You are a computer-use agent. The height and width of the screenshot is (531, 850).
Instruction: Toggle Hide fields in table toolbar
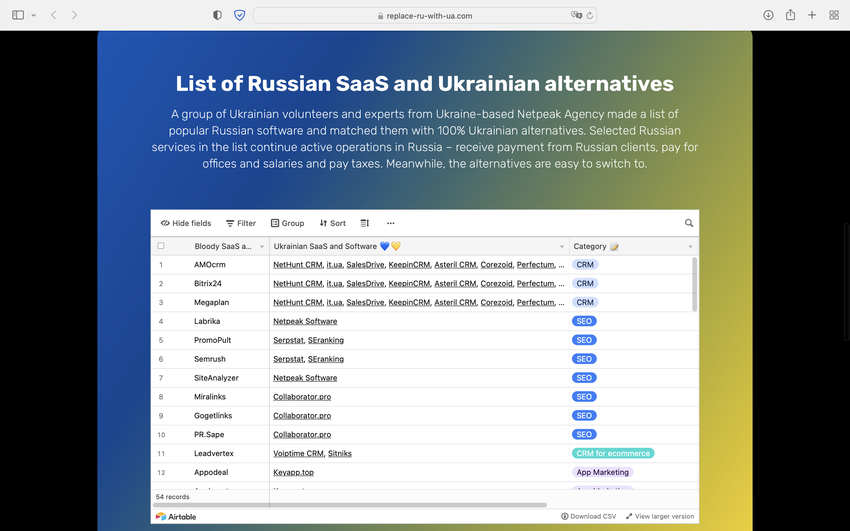coord(186,223)
